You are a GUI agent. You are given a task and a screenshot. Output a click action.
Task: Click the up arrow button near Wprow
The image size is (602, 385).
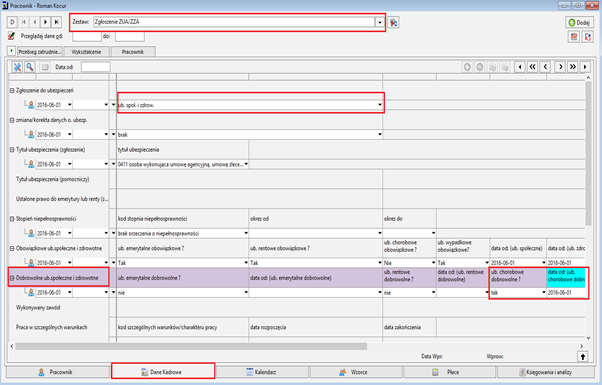583,357
